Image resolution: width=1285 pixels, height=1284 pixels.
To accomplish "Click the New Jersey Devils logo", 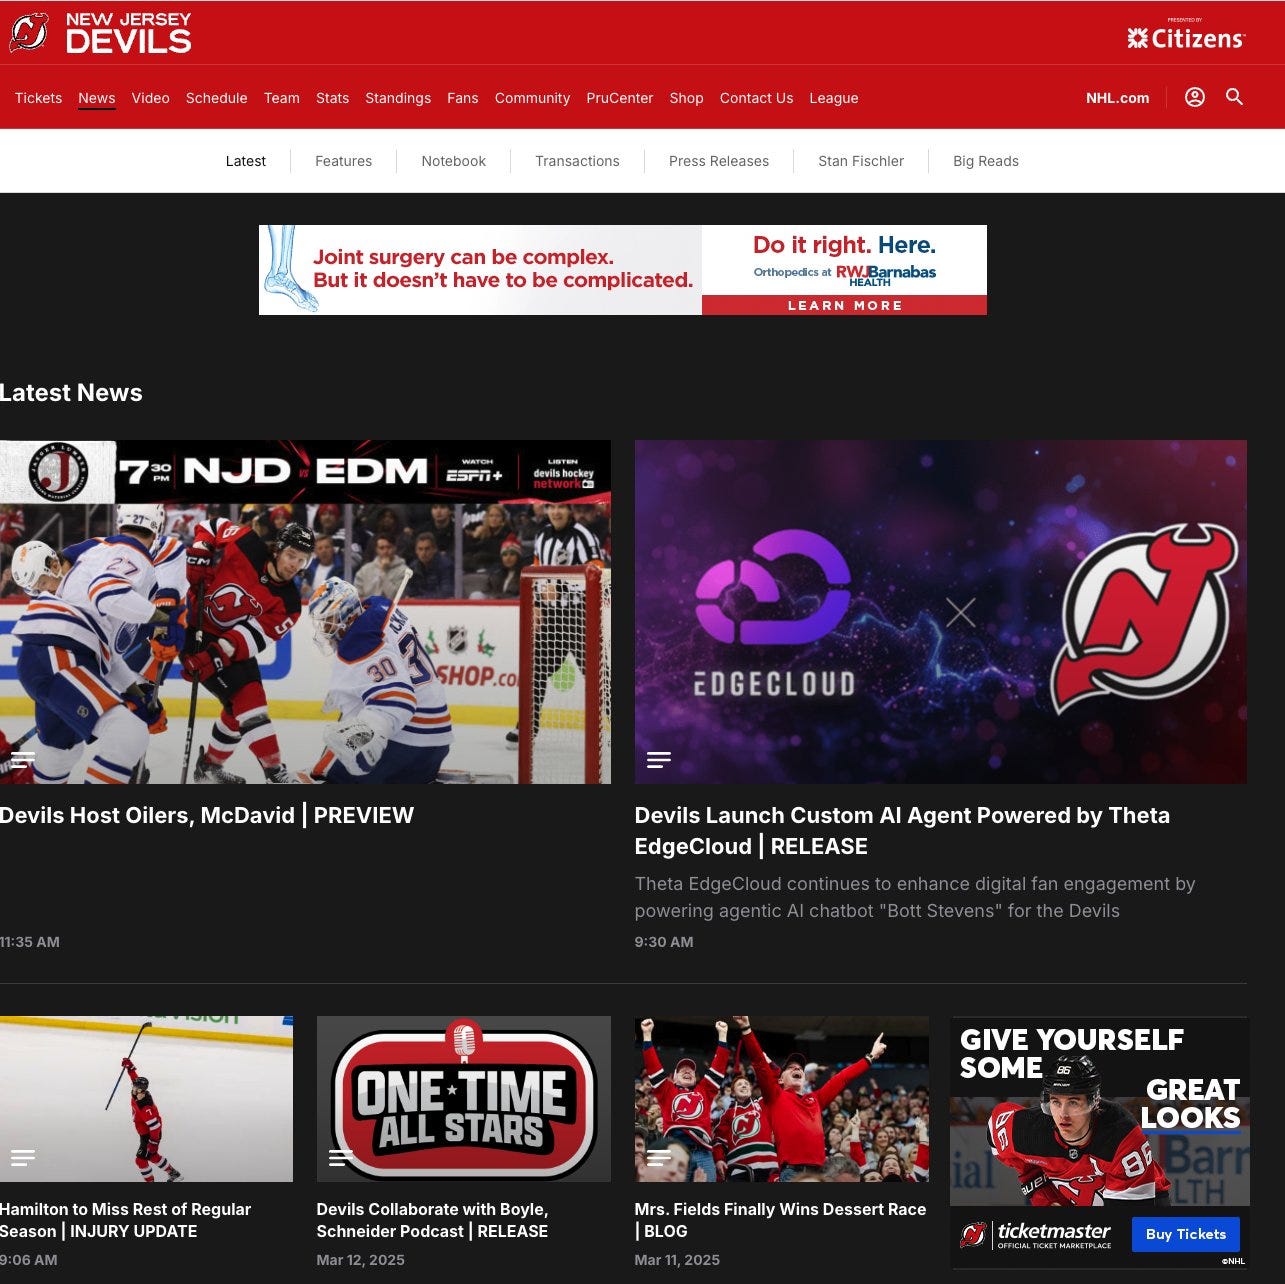I will 100,33.
